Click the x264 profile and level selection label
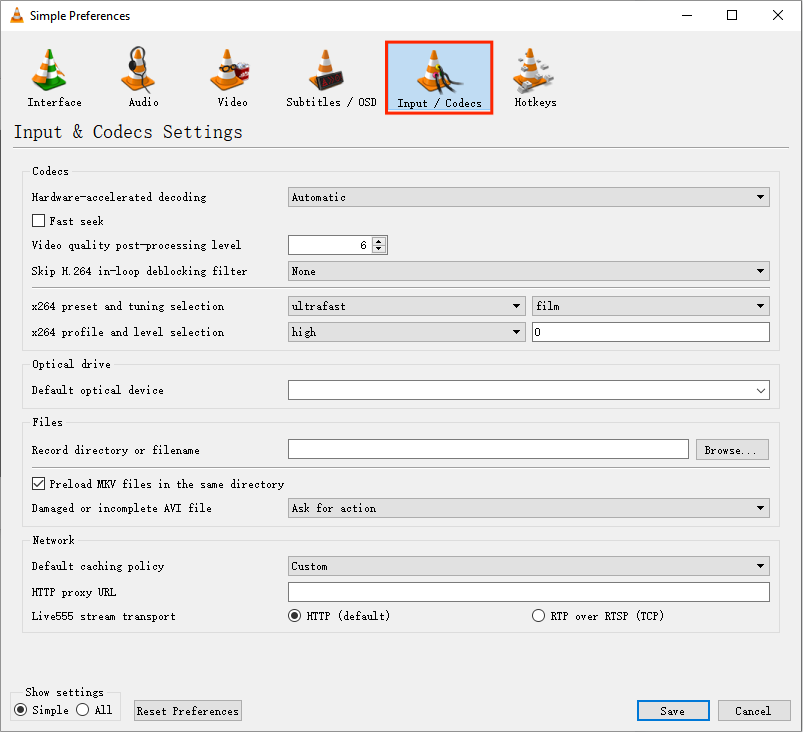 pyautogui.click(x=128, y=332)
